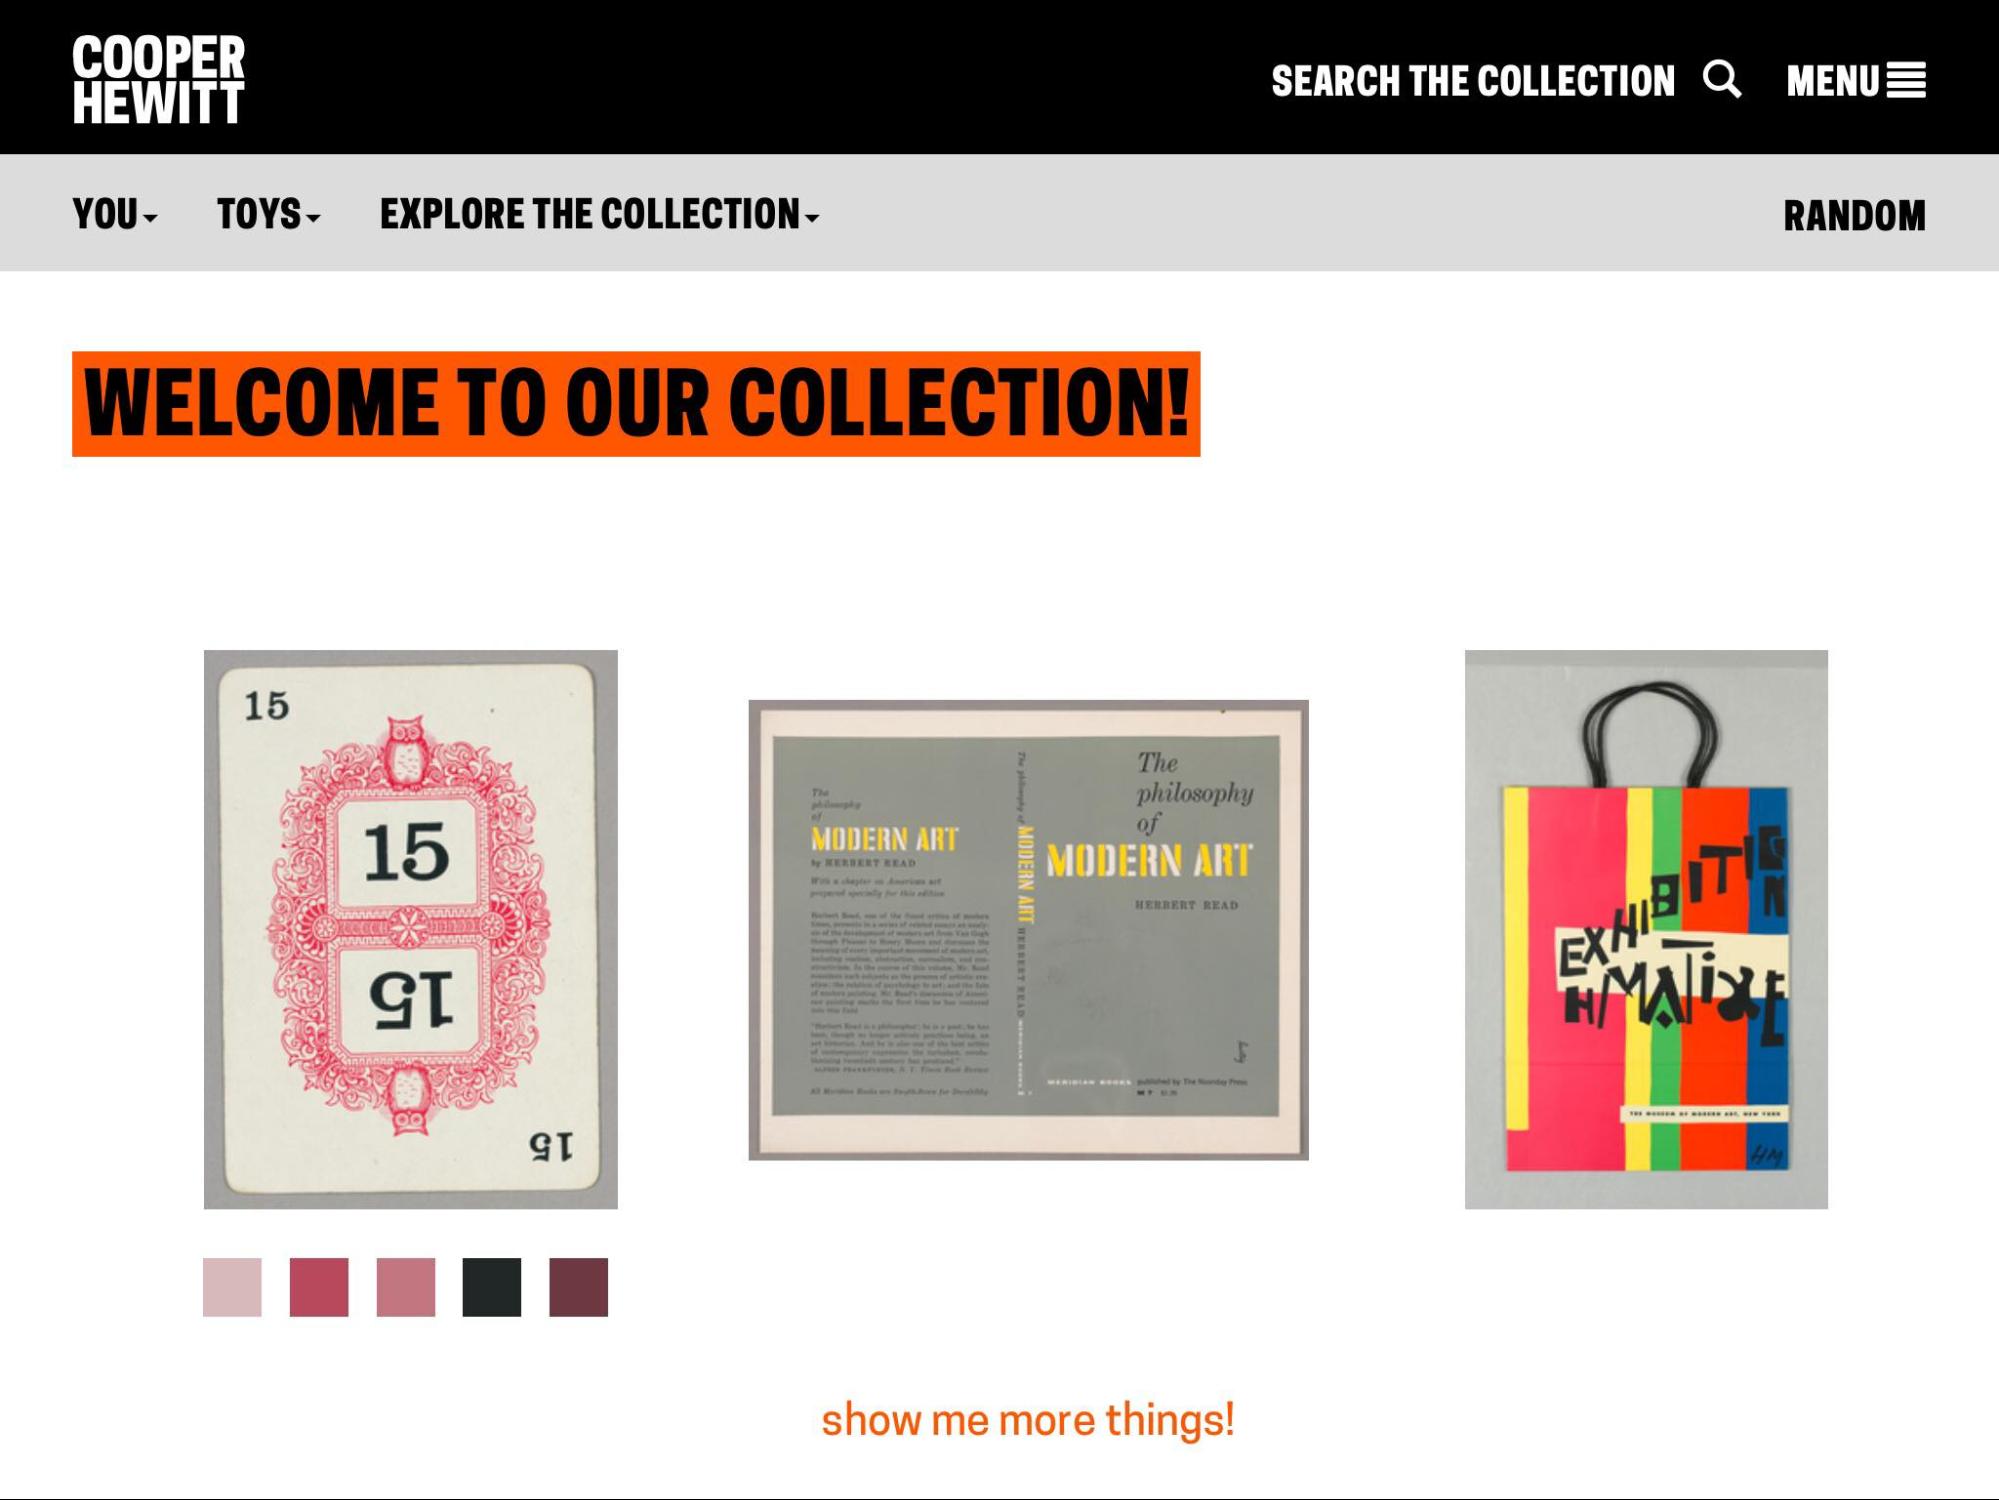1999x1500 pixels.
Task: Click the Welcome to Our Collection heading
Action: coord(636,404)
